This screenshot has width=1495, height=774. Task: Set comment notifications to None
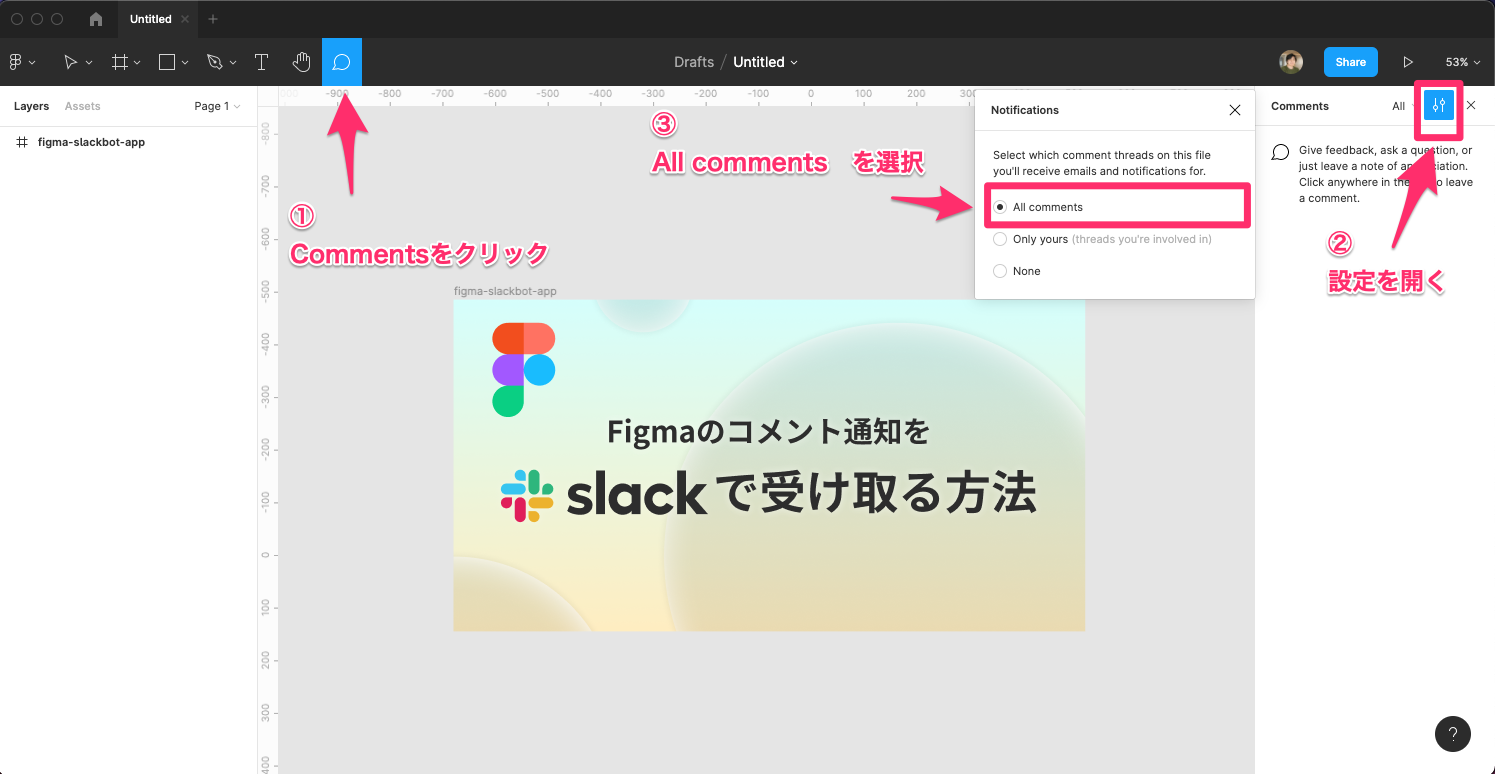pyautogui.click(x=999, y=270)
